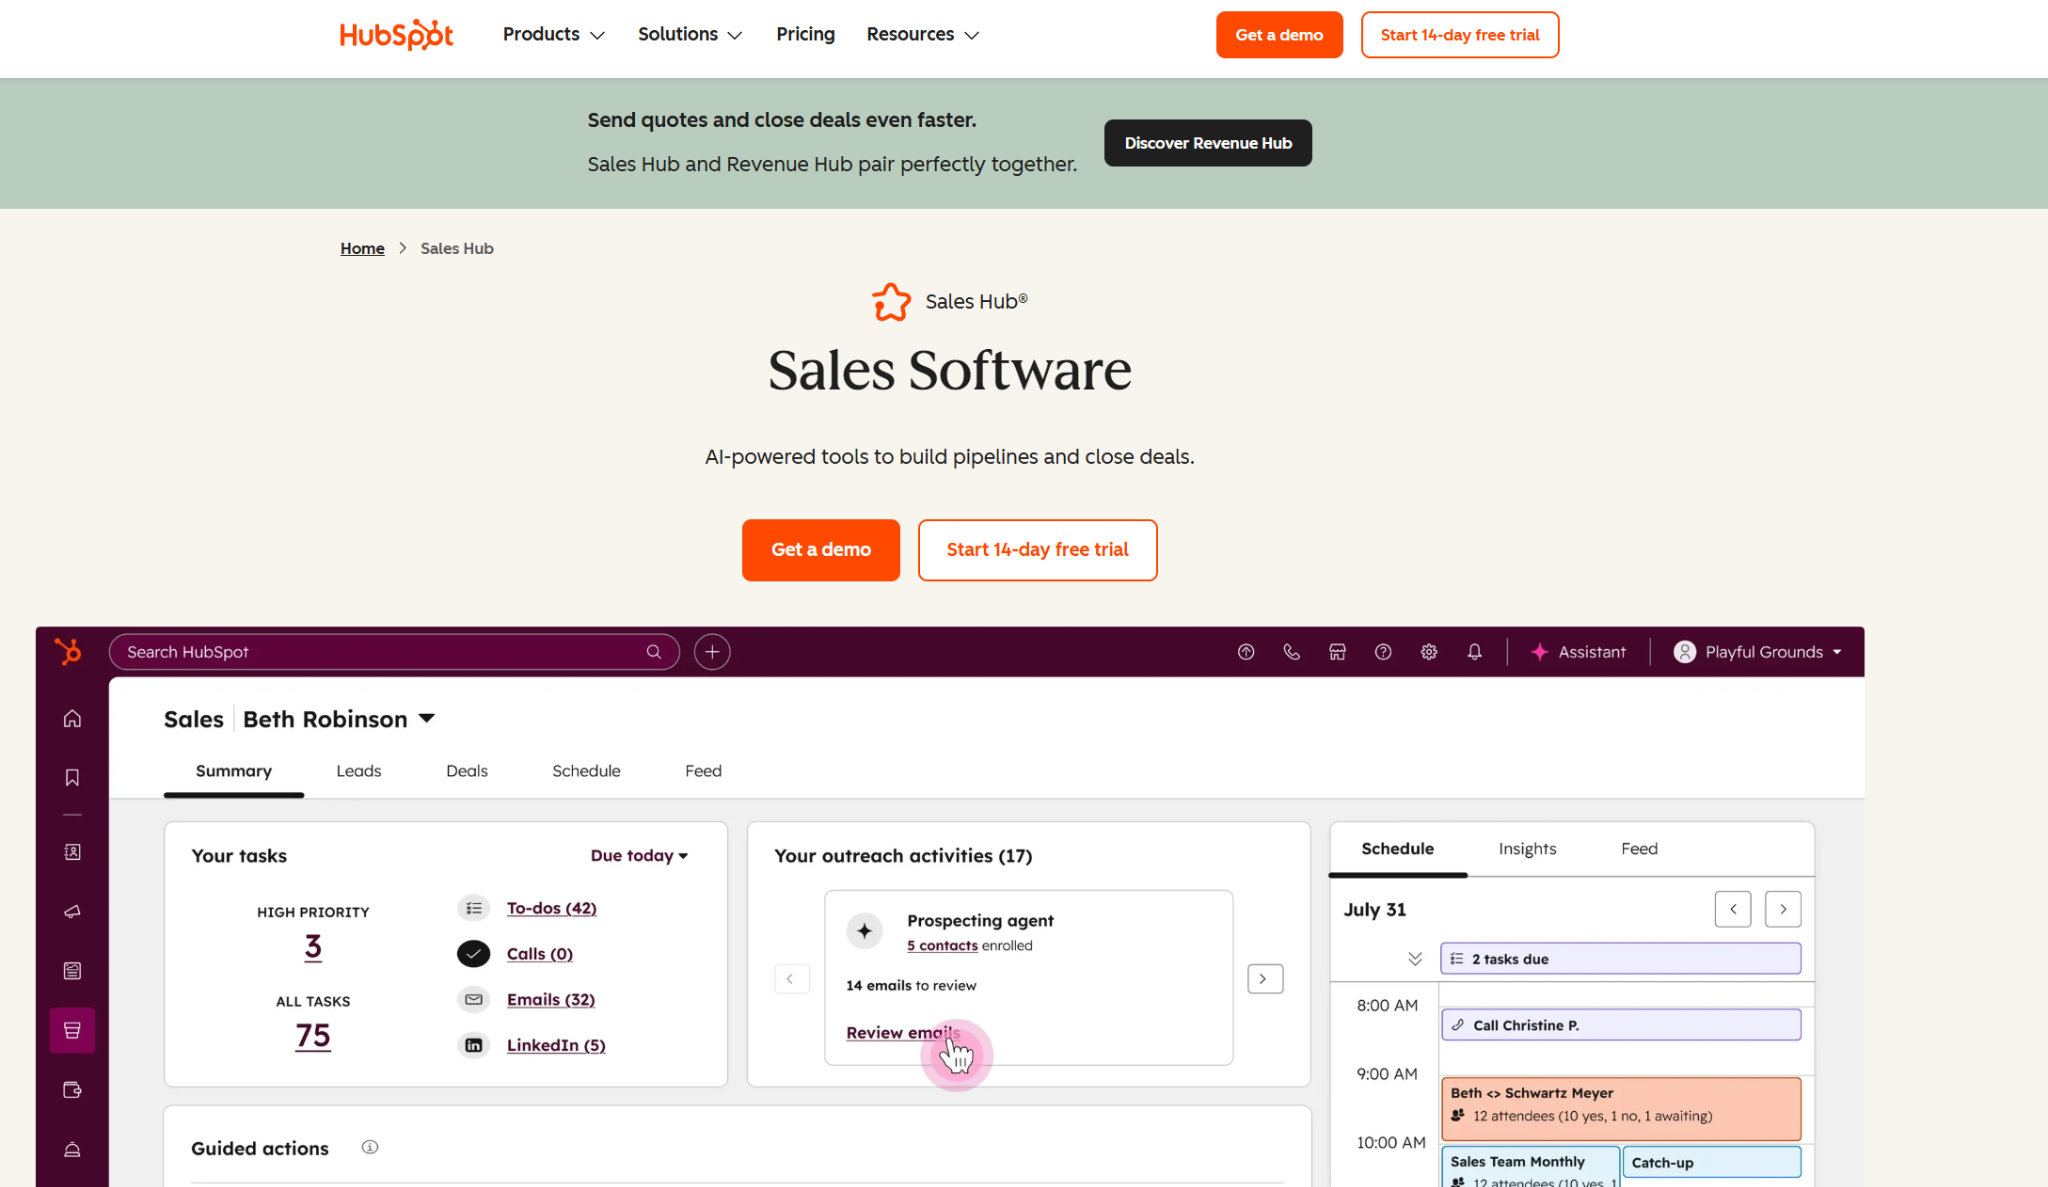Click the Search HubSpot field

(x=394, y=652)
